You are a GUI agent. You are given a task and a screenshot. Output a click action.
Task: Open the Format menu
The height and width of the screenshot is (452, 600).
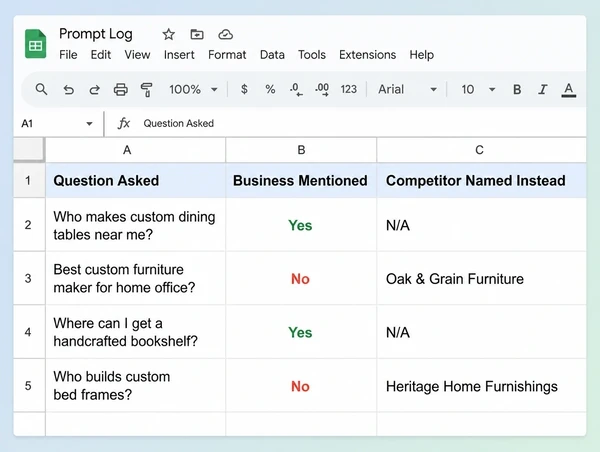pyautogui.click(x=227, y=55)
